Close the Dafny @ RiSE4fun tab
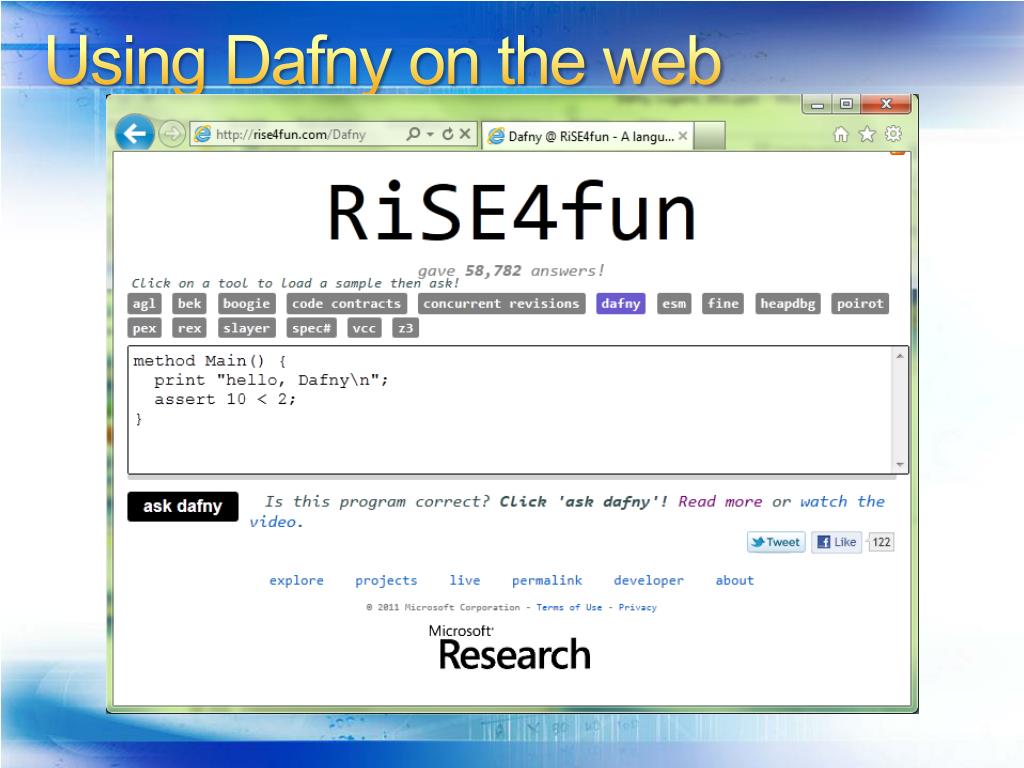This screenshot has width=1024, height=768. click(x=682, y=136)
